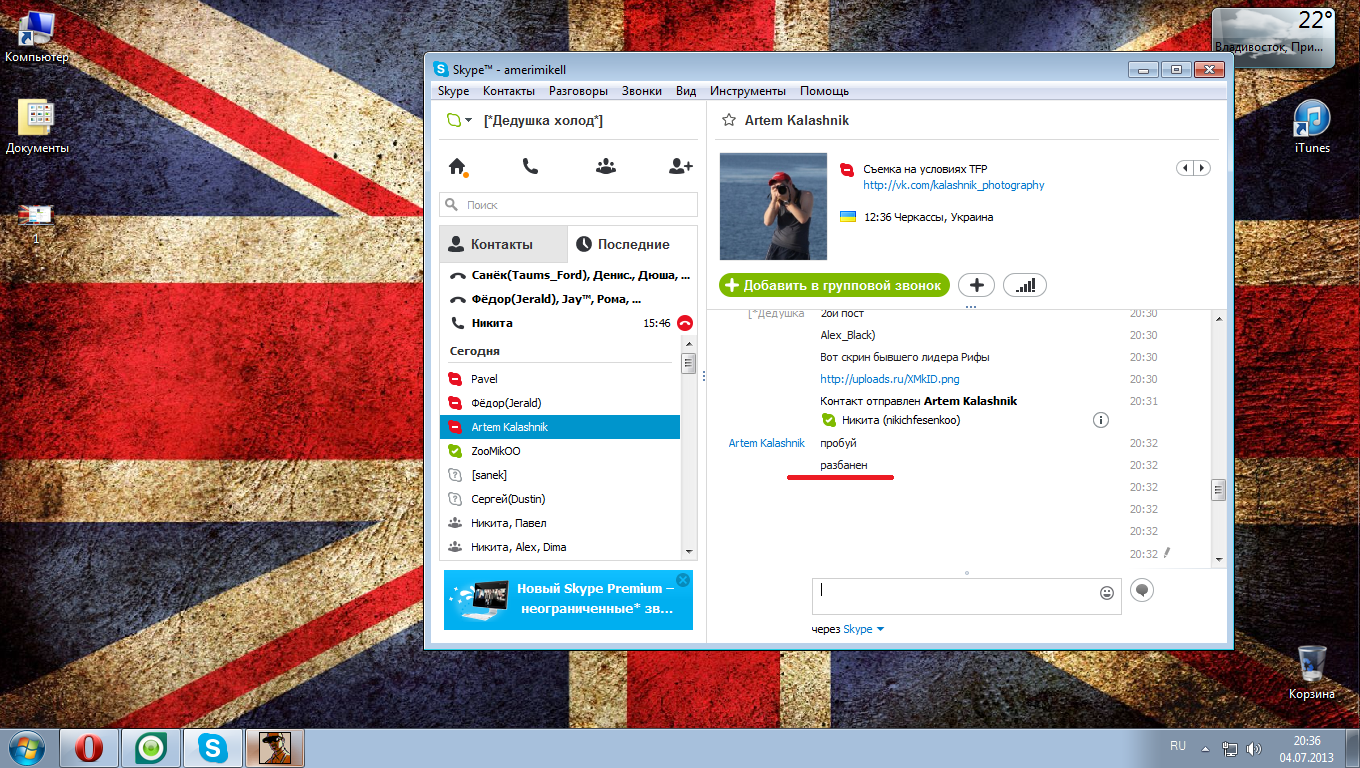Viewport: 1360px width, 768px height.
Task: Open the Никита, Alex, Dima group chat
Action: click(x=560, y=547)
